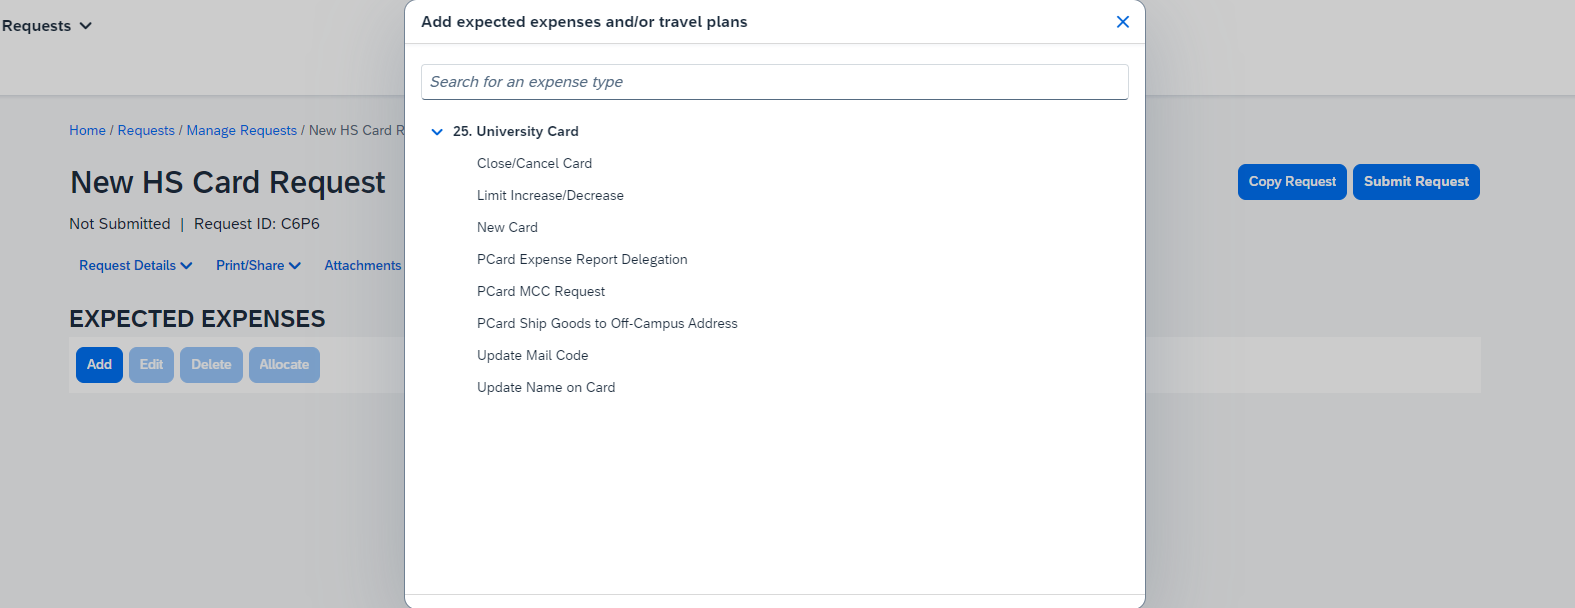Image resolution: width=1575 pixels, height=608 pixels.
Task: Click the expense type search field
Action: [774, 82]
